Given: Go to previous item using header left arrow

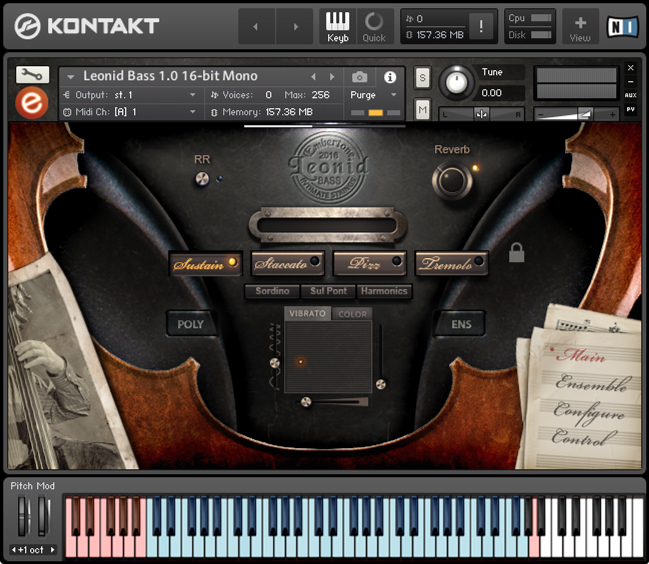Looking at the screenshot, I should pyautogui.click(x=256, y=27).
